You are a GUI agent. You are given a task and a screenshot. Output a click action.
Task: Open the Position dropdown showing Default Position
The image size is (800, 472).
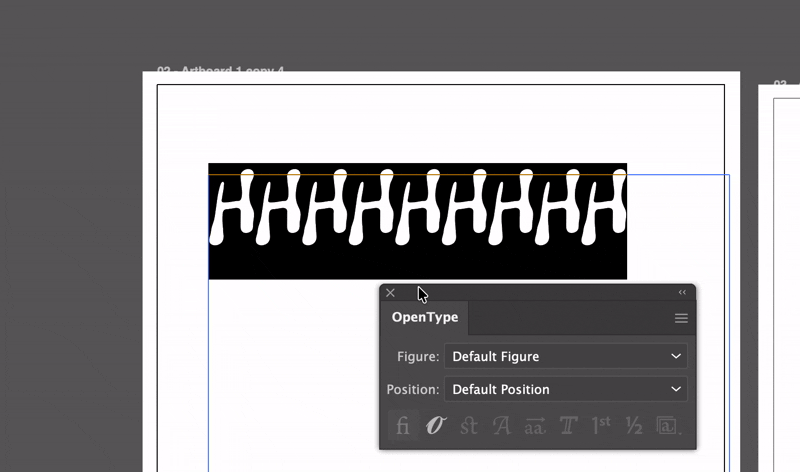[566, 389]
